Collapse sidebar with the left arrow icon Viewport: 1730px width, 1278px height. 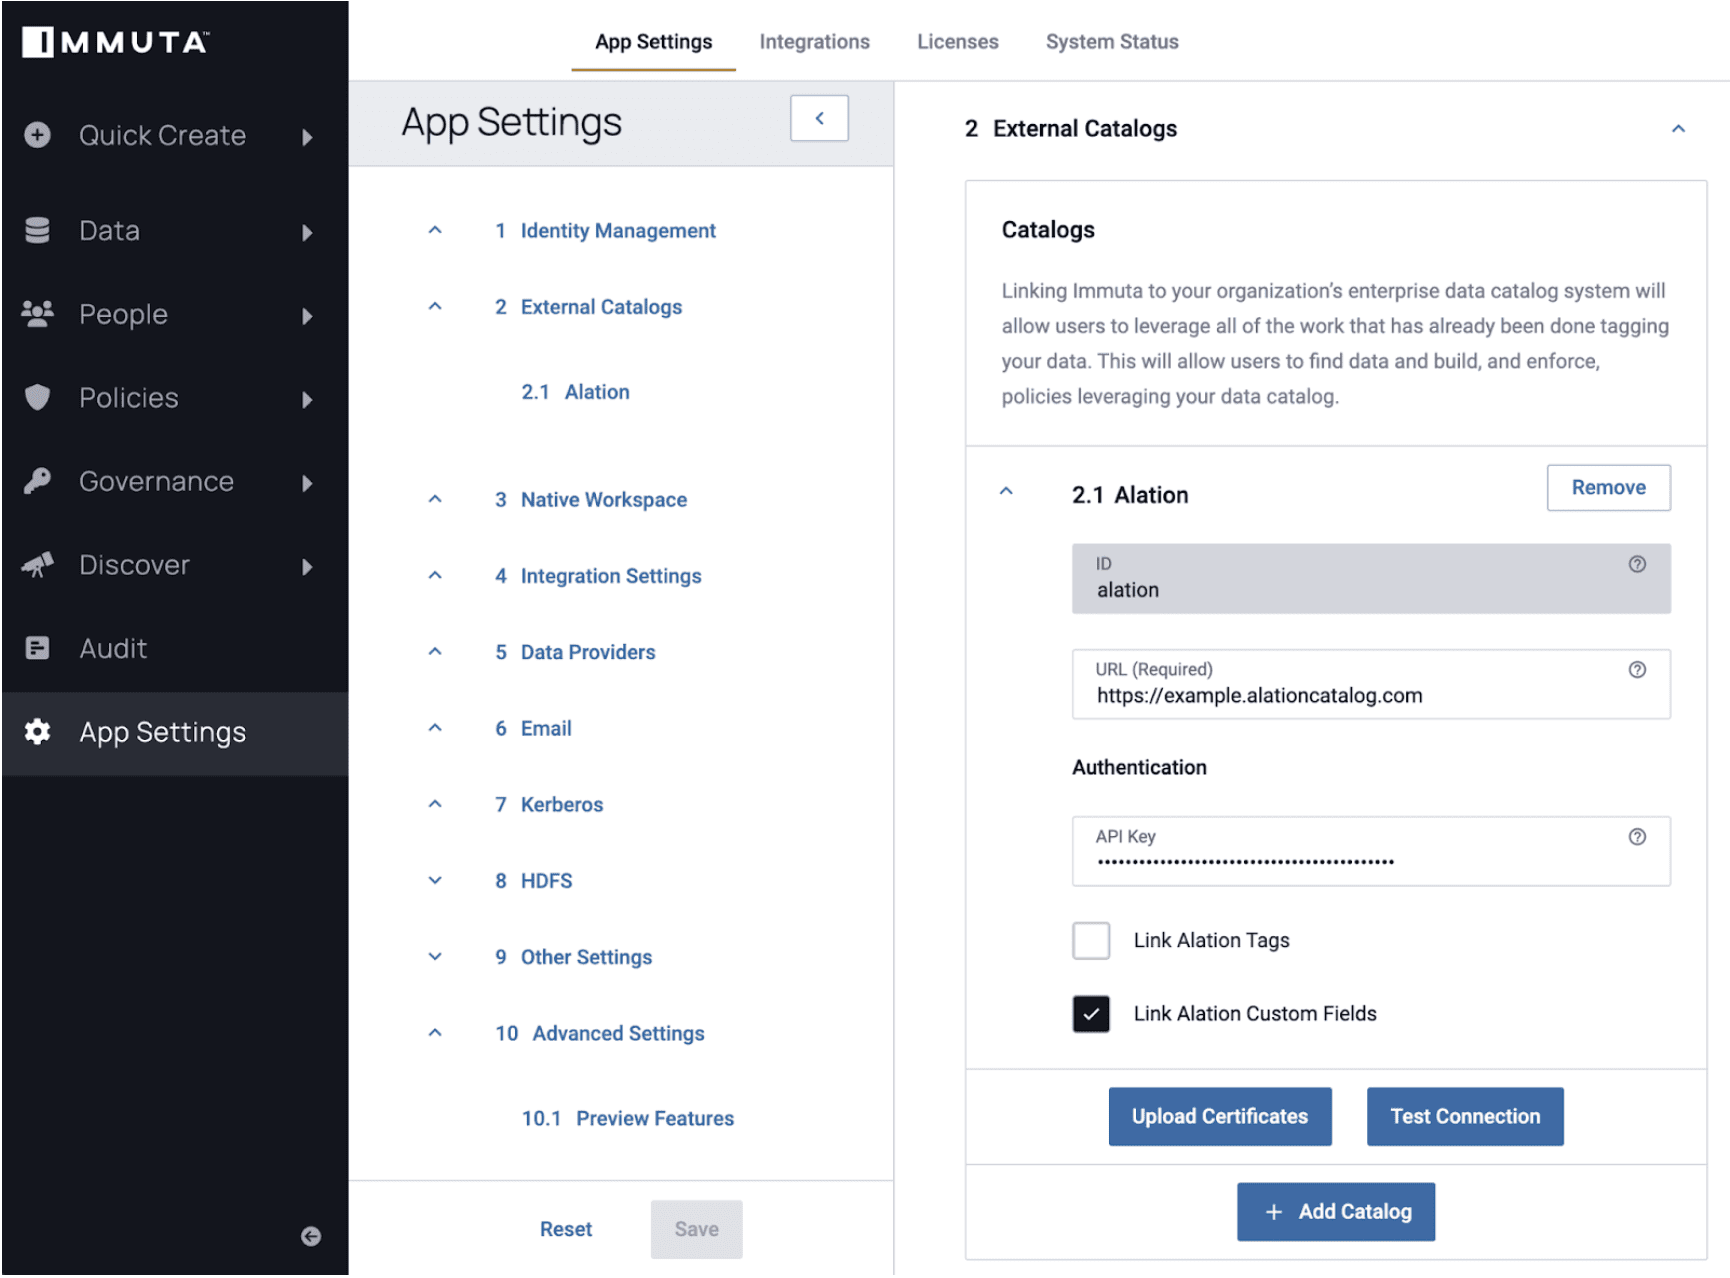coord(311,1237)
